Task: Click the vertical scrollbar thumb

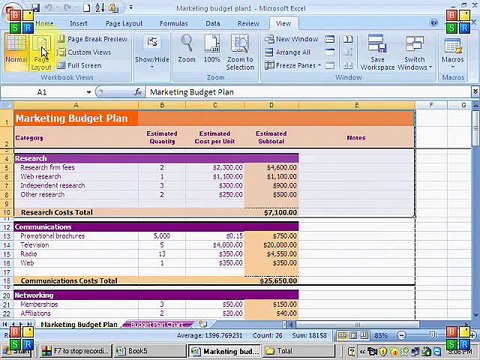Action: [475, 128]
